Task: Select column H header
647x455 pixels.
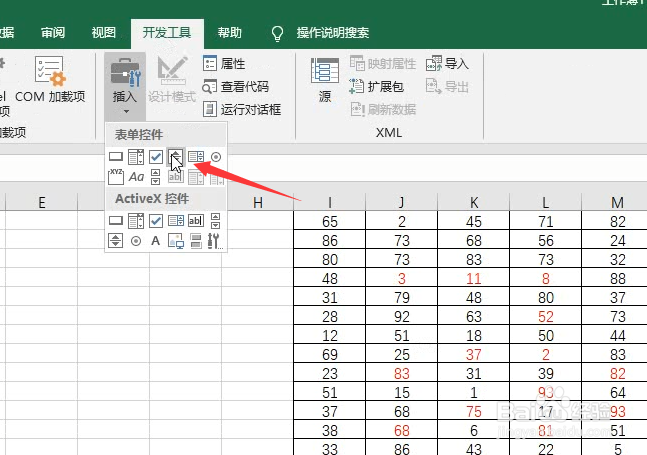Action: point(257,203)
